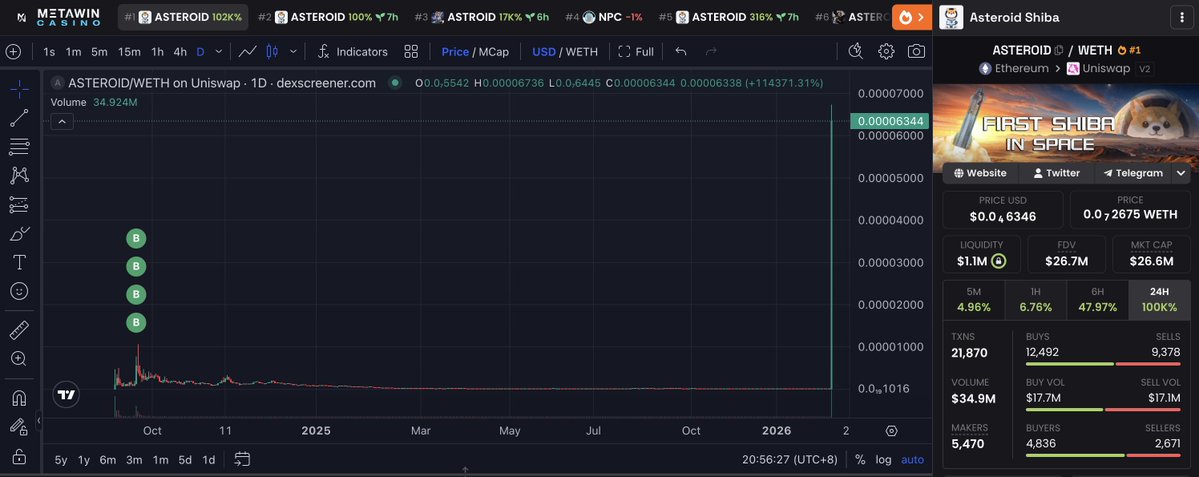This screenshot has height=477, width=1199.
Task: Toggle magnet mode for drawings
Action: tap(18, 397)
